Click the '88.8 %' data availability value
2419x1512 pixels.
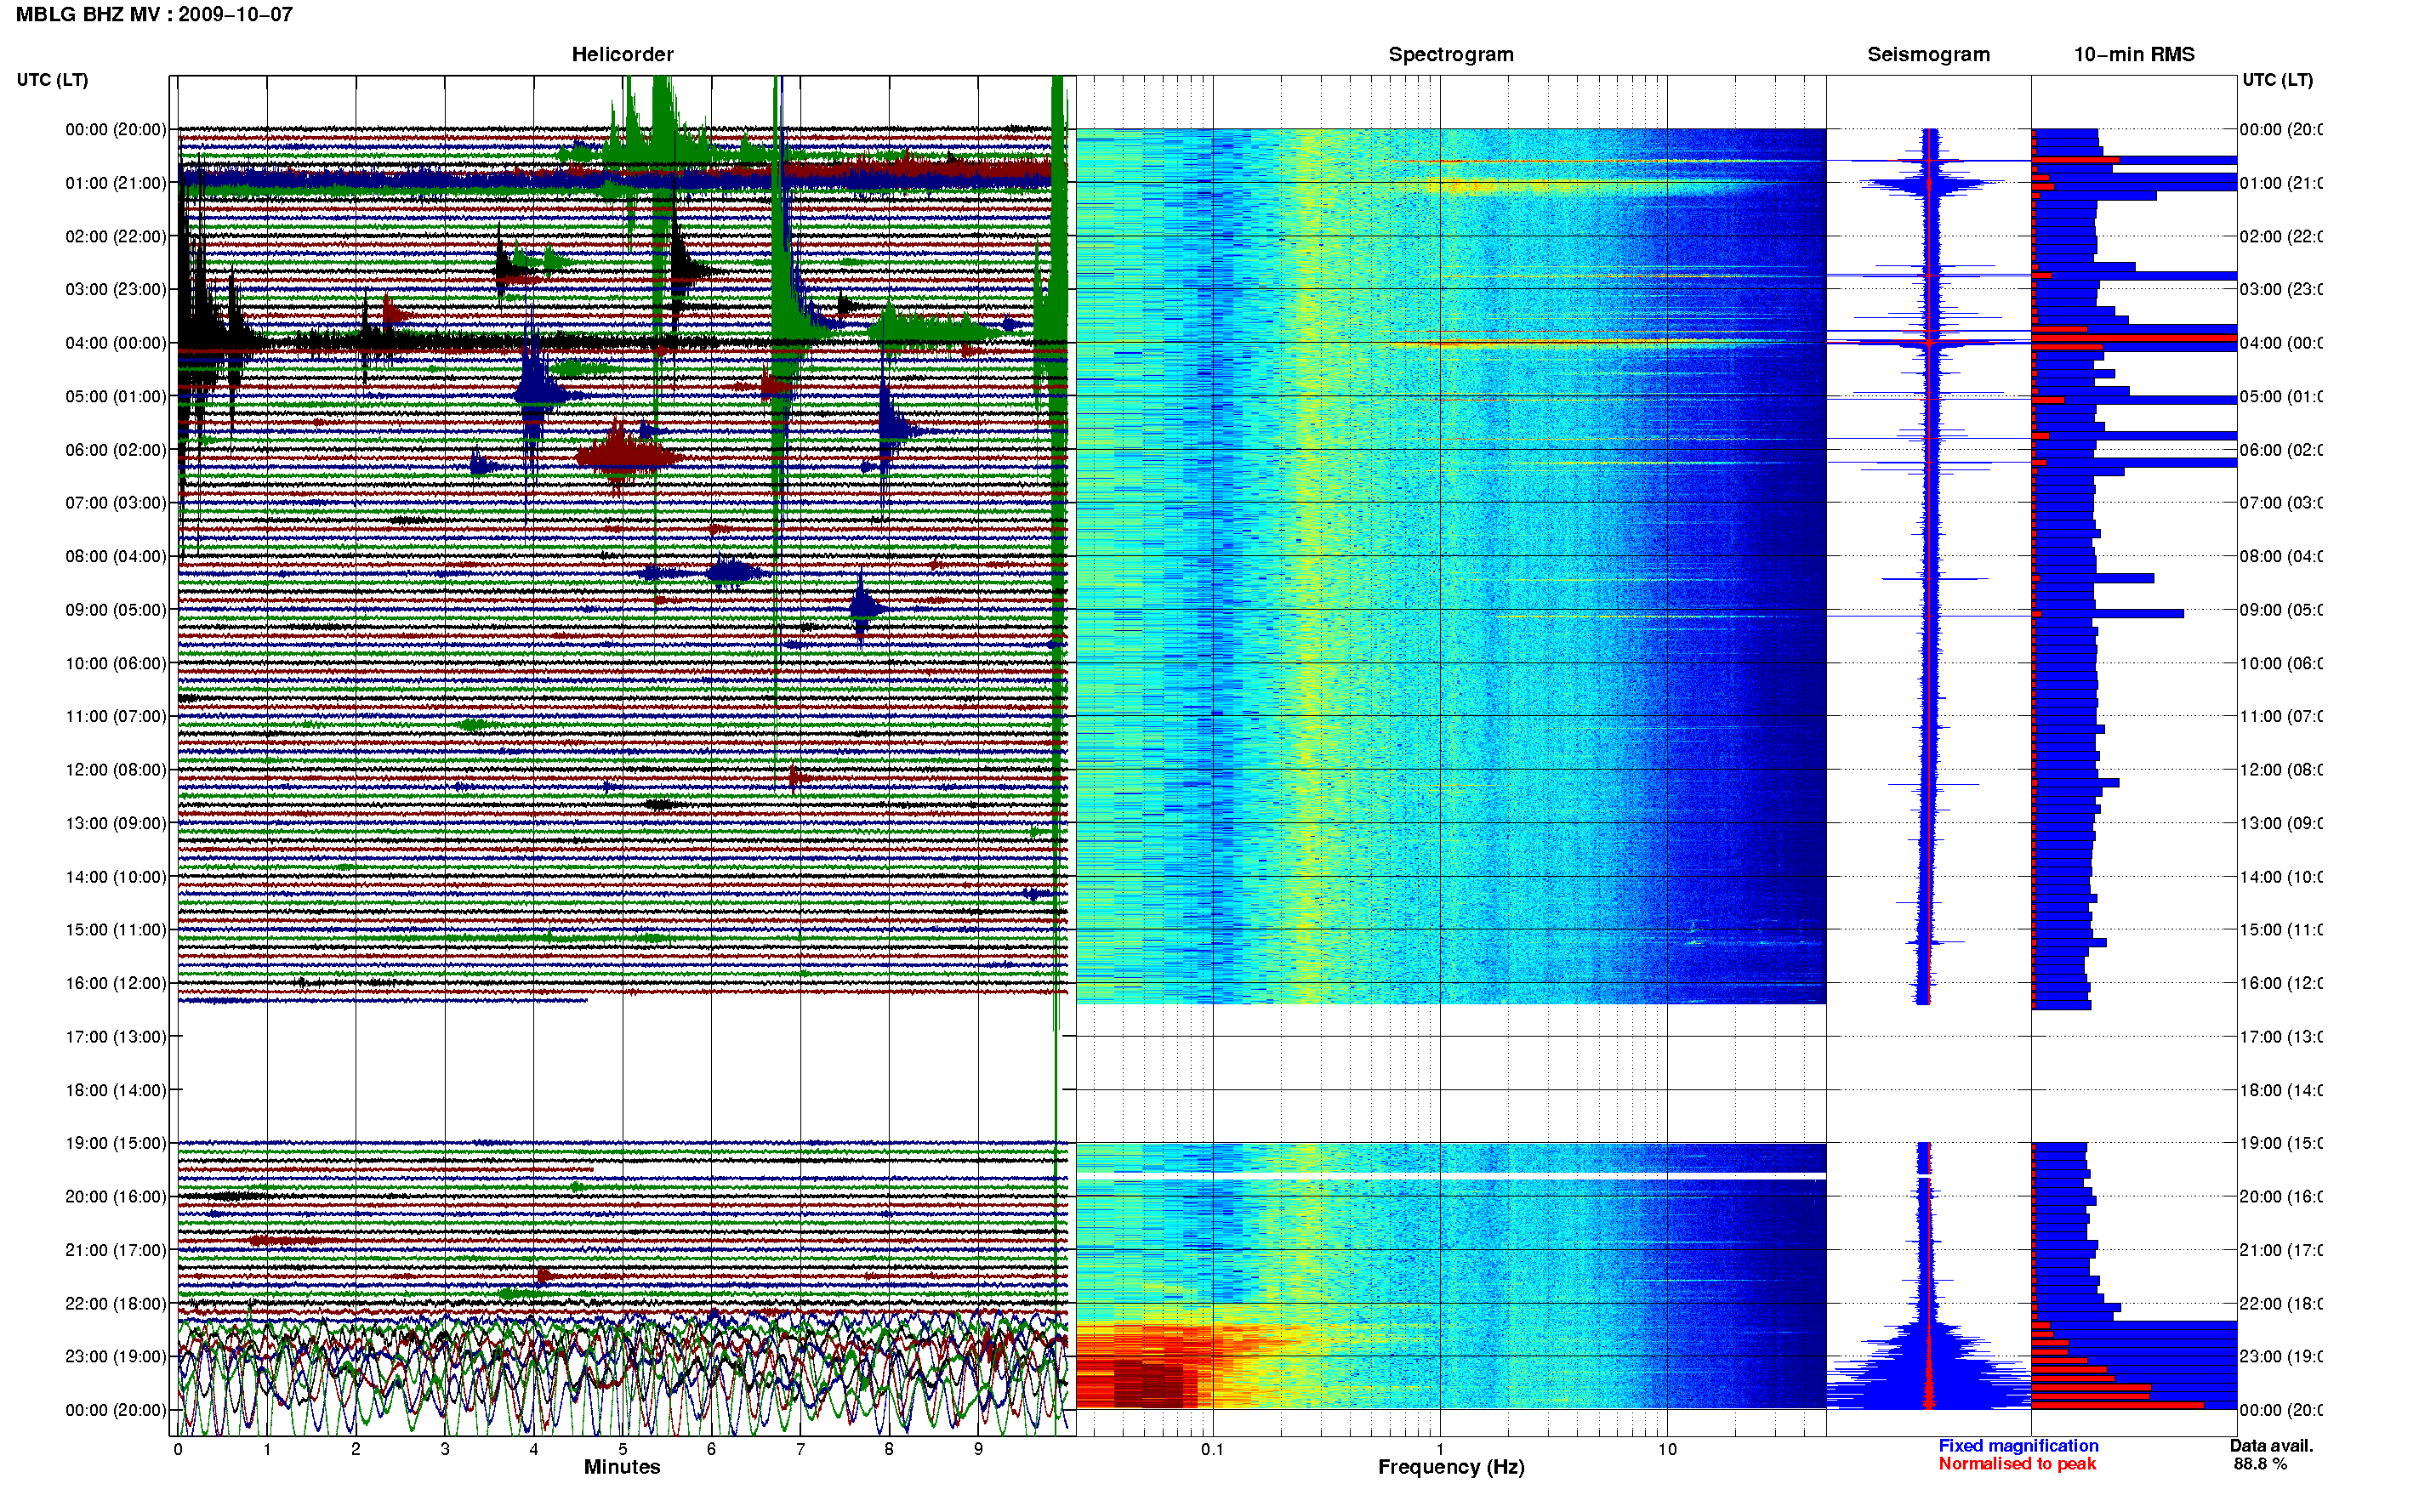2260,1464
